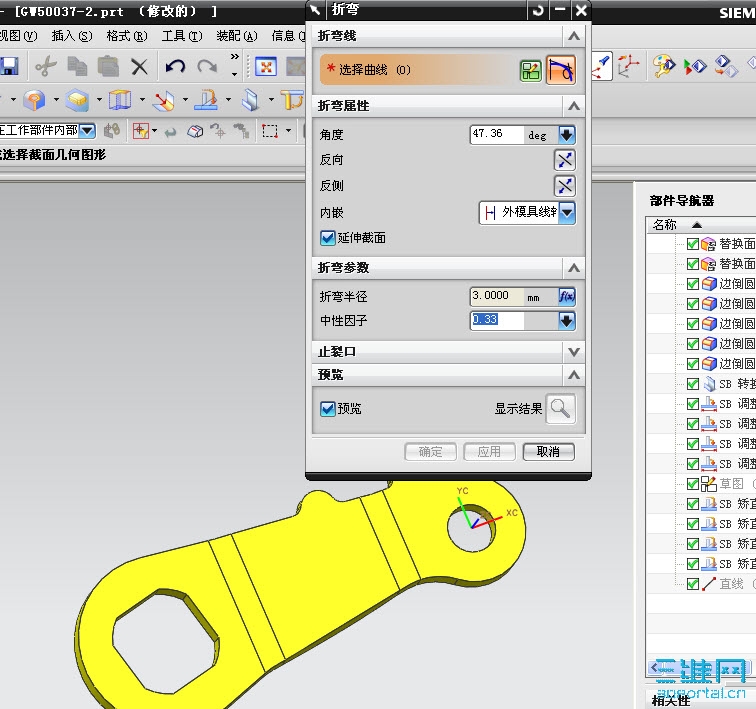Screen dimensions: 756x709
Task: Undo the last action with the Undo arrow
Action: [x=175, y=67]
